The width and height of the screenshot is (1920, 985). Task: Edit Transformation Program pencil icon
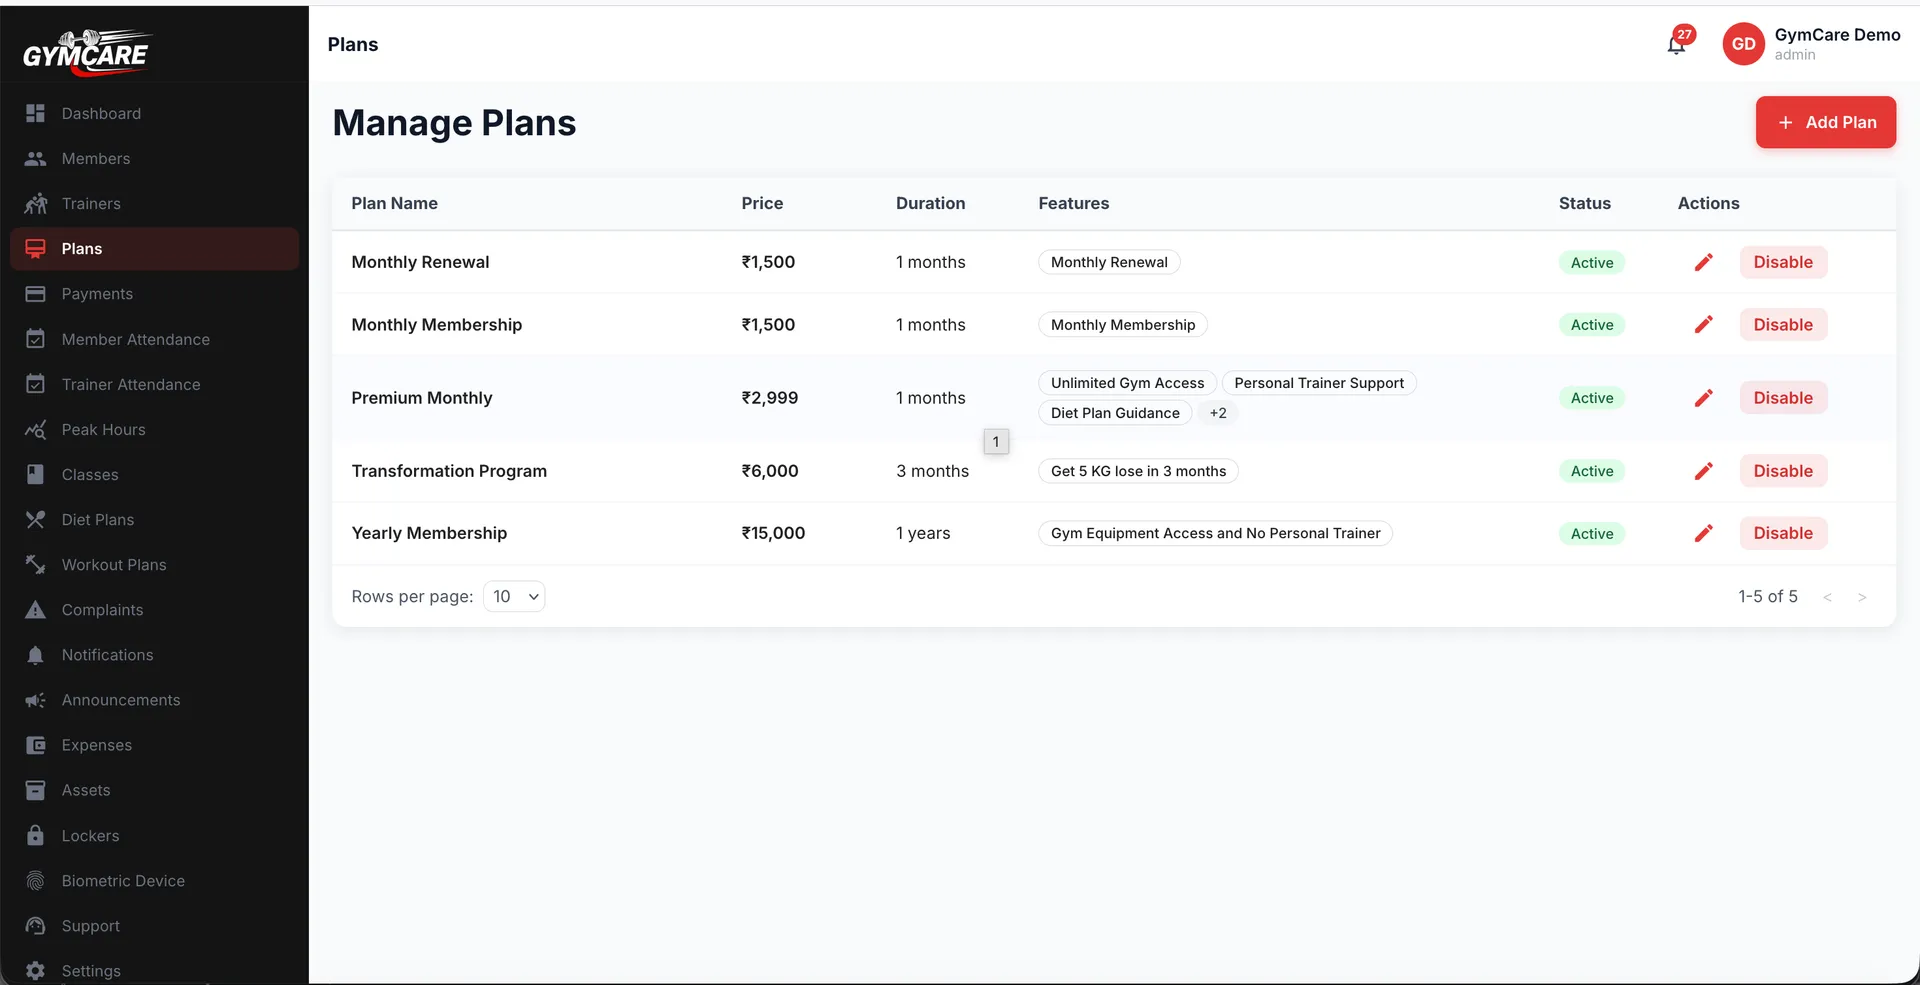click(1704, 471)
